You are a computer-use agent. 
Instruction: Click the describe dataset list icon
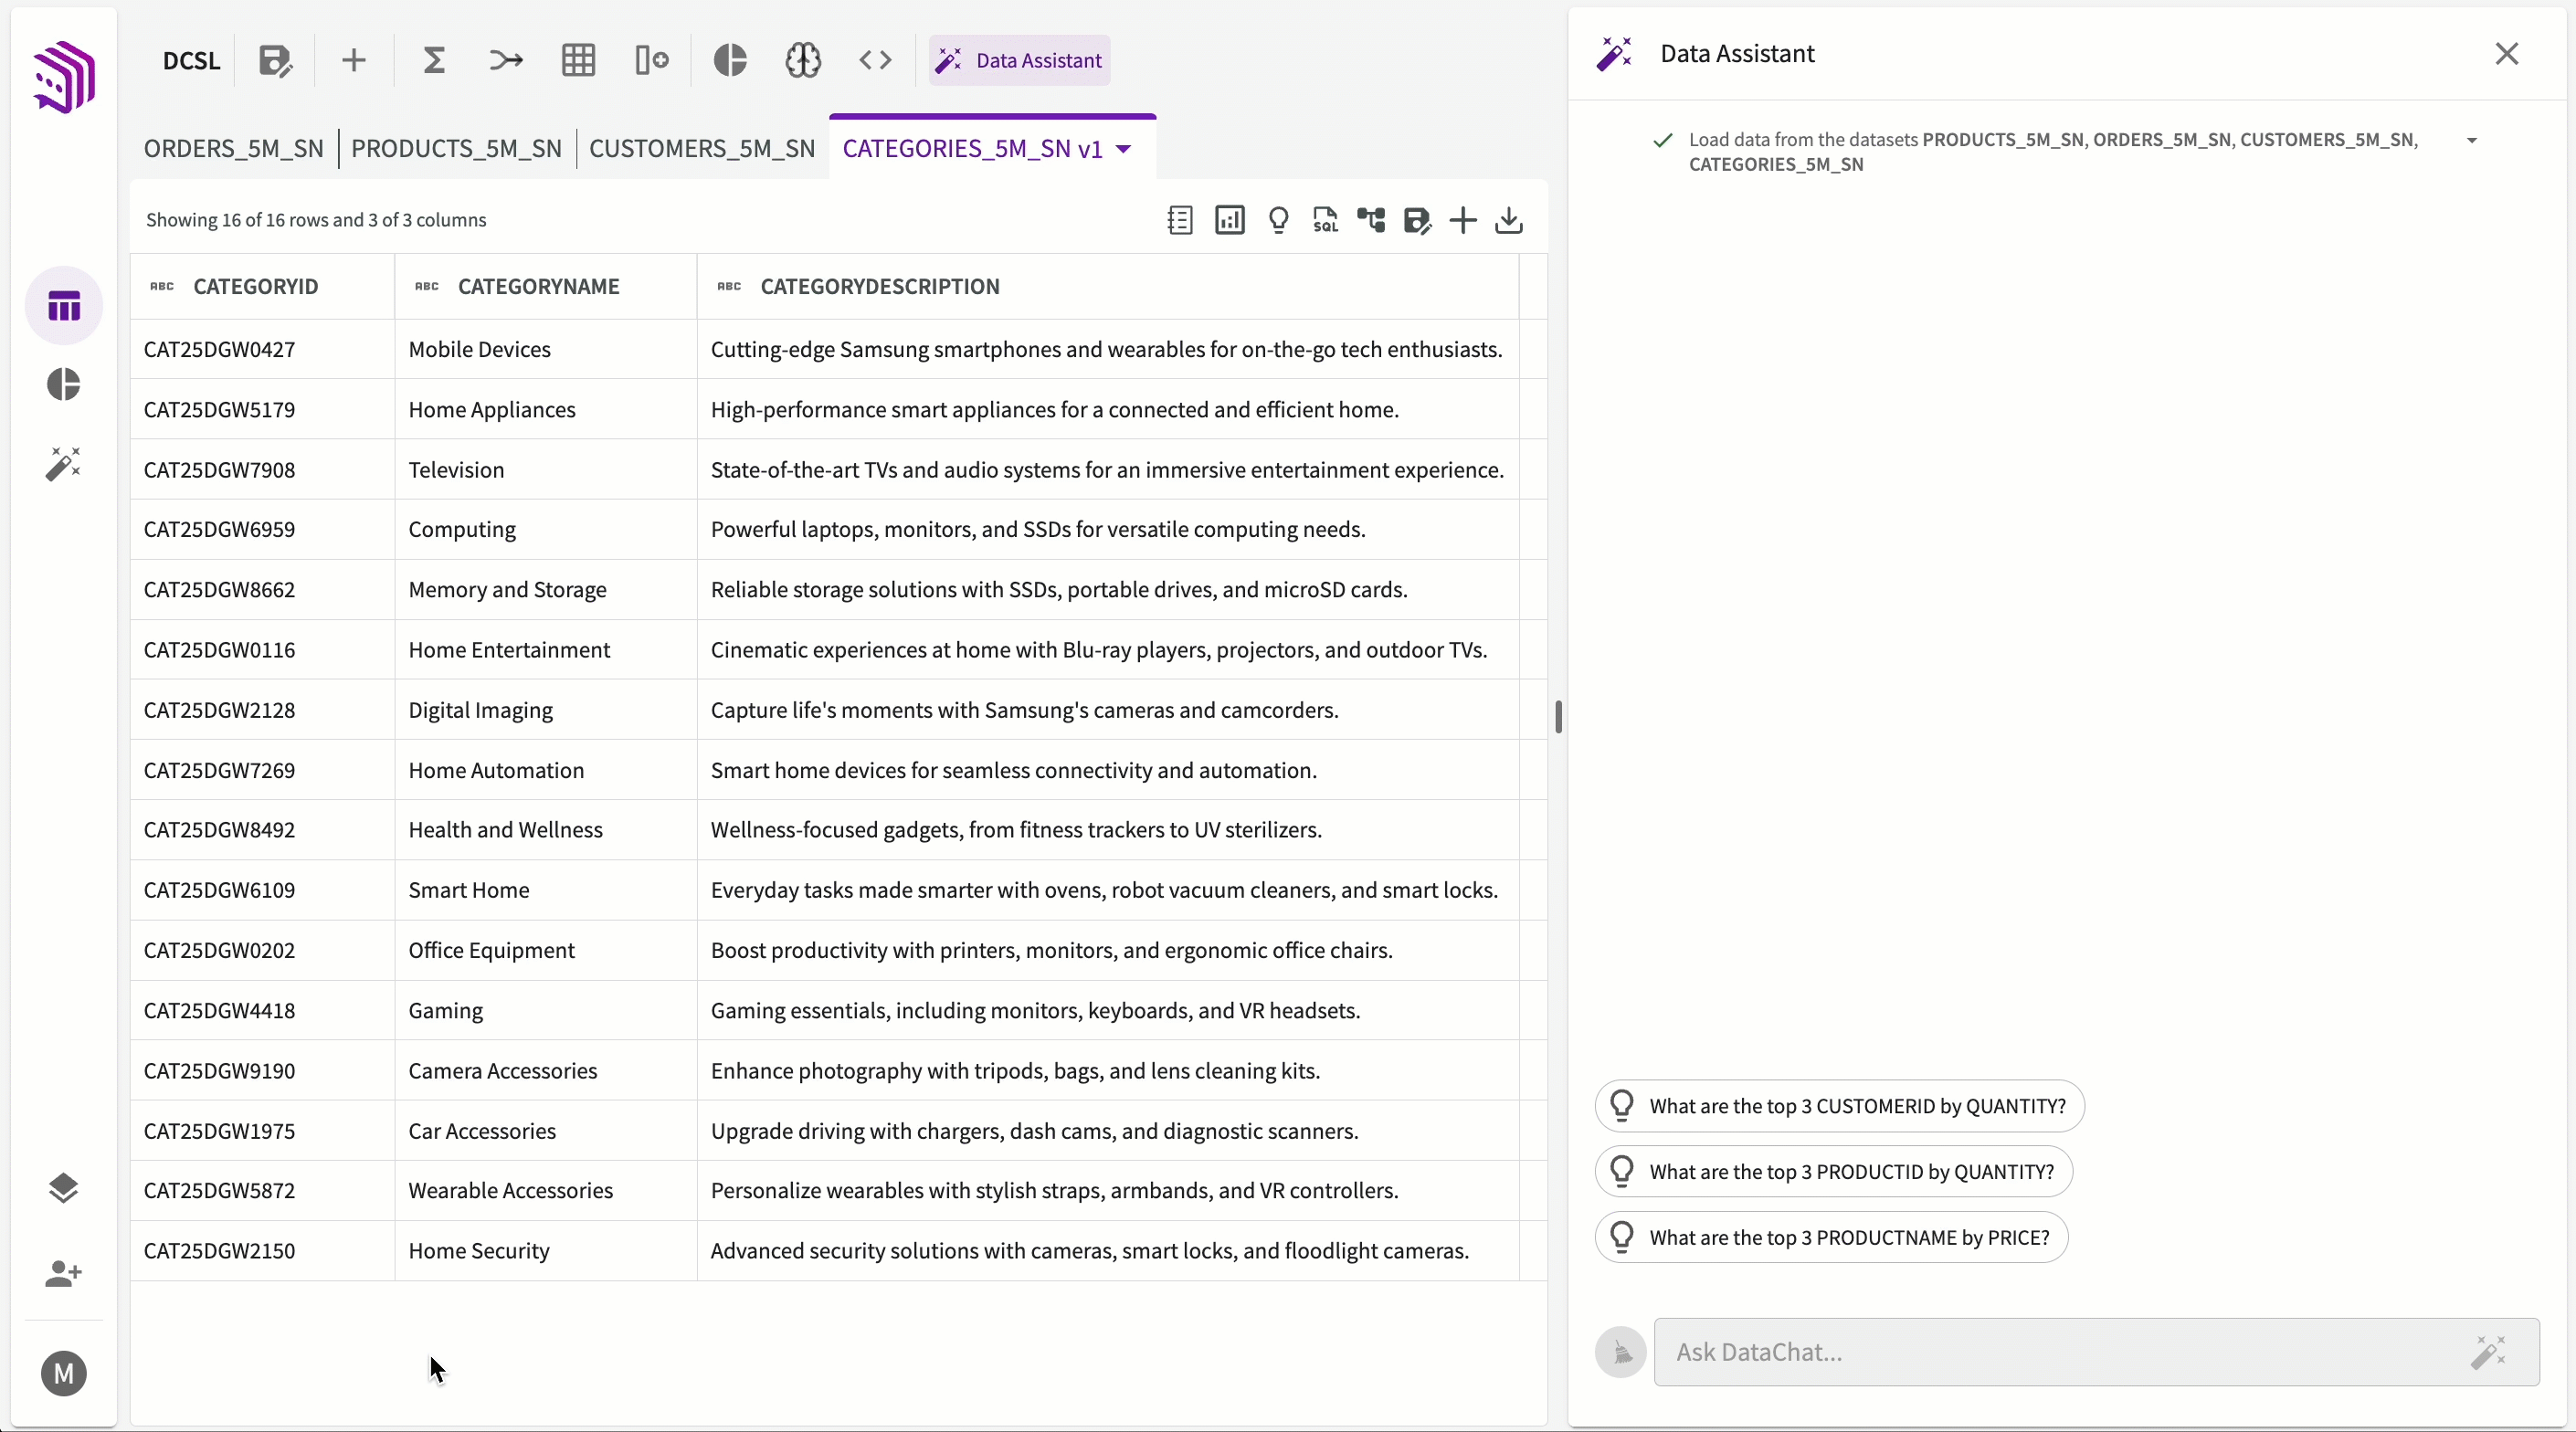[1180, 220]
